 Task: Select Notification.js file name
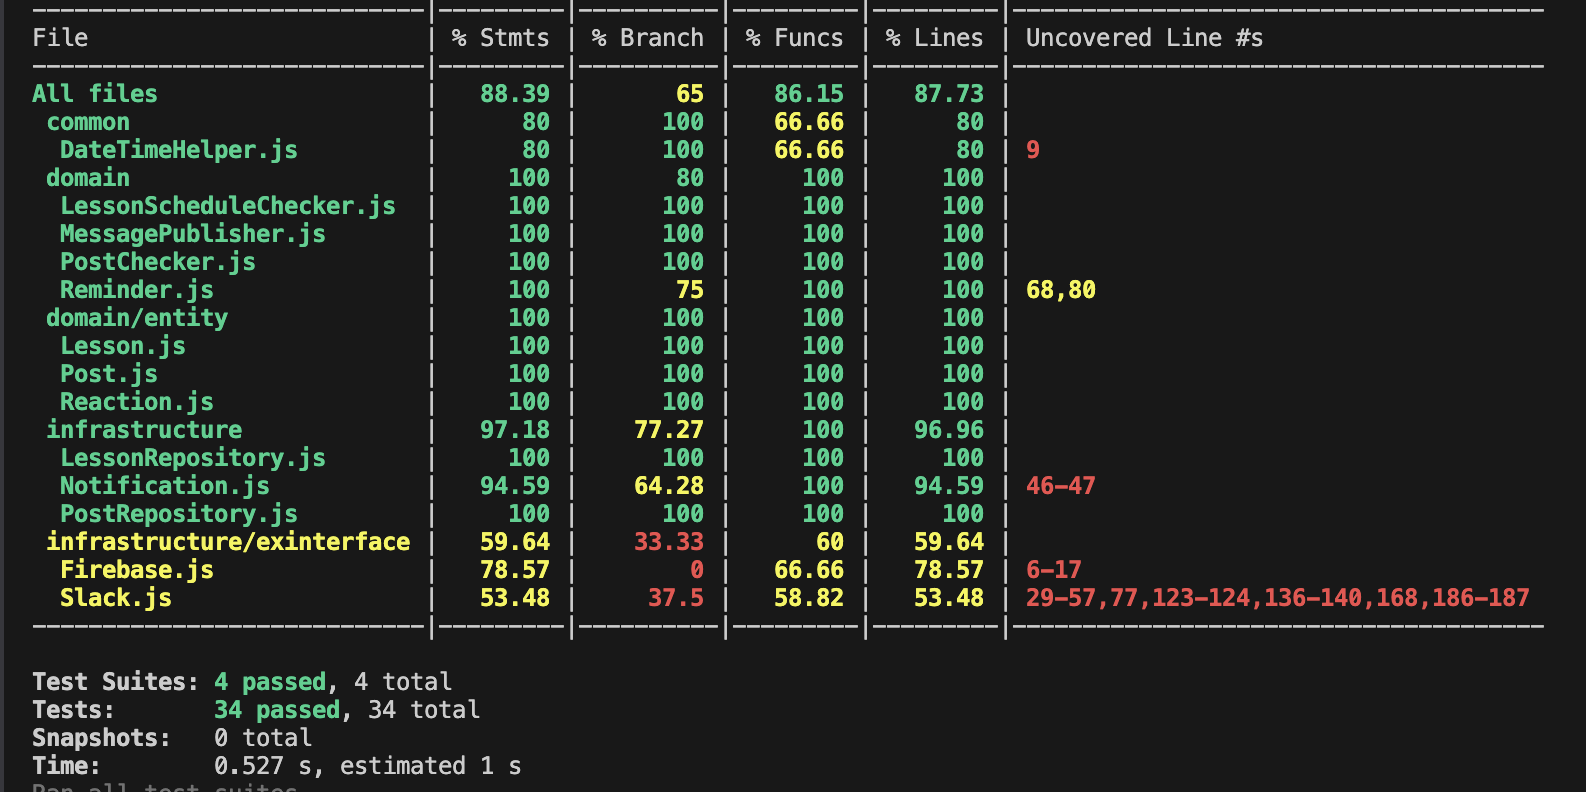(x=165, y=486)
